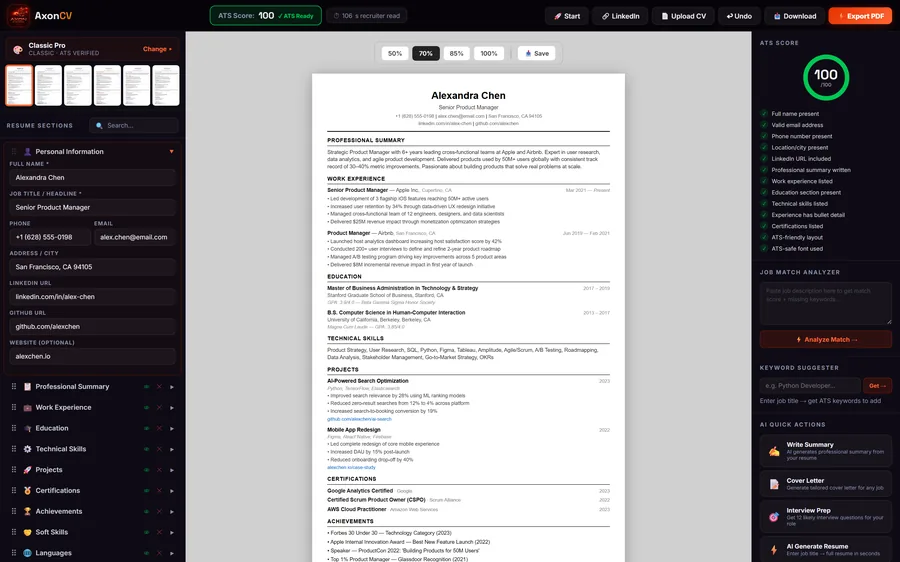
Task: Expand the Projects section arrow
Action: (172, 470)
